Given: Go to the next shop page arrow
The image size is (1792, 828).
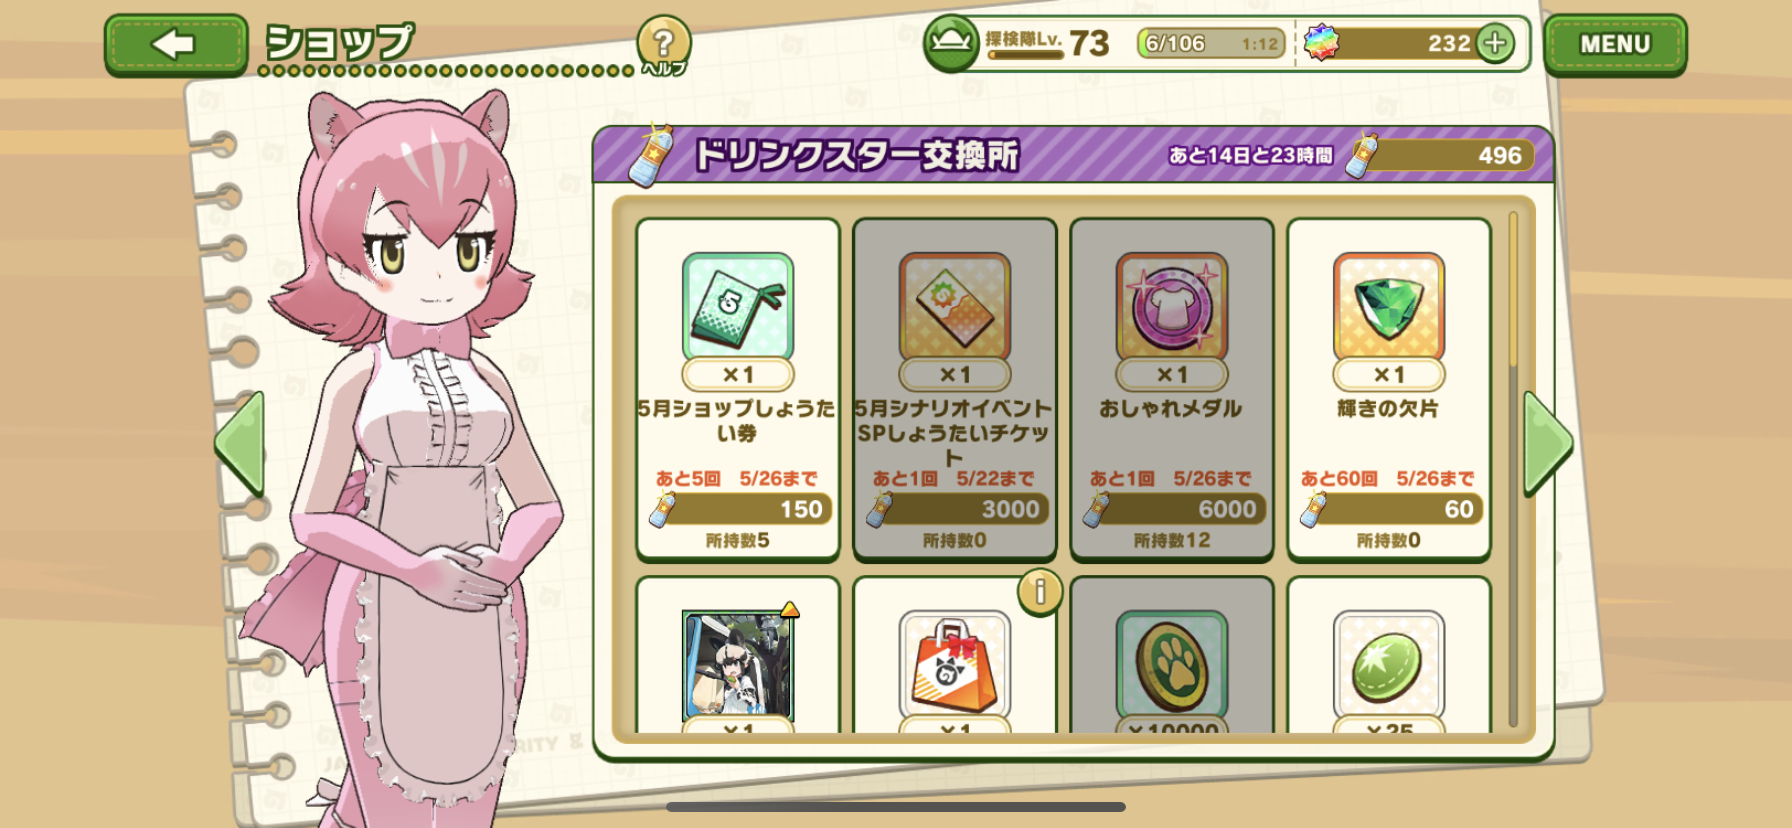Looking at the screenshot, I should click(x=1548, y=444).
